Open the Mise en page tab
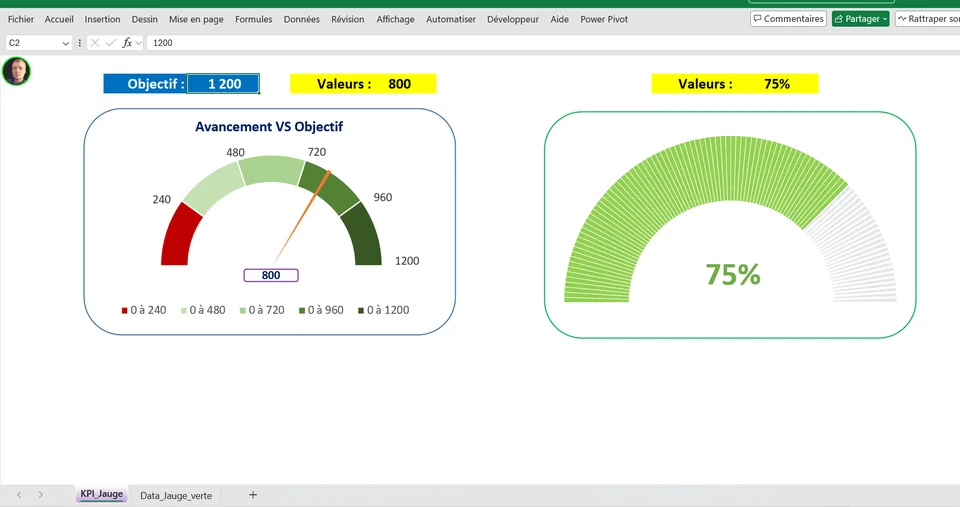This screenshot has height=507, width=960. pyautogui.click(x=196, y=19)
